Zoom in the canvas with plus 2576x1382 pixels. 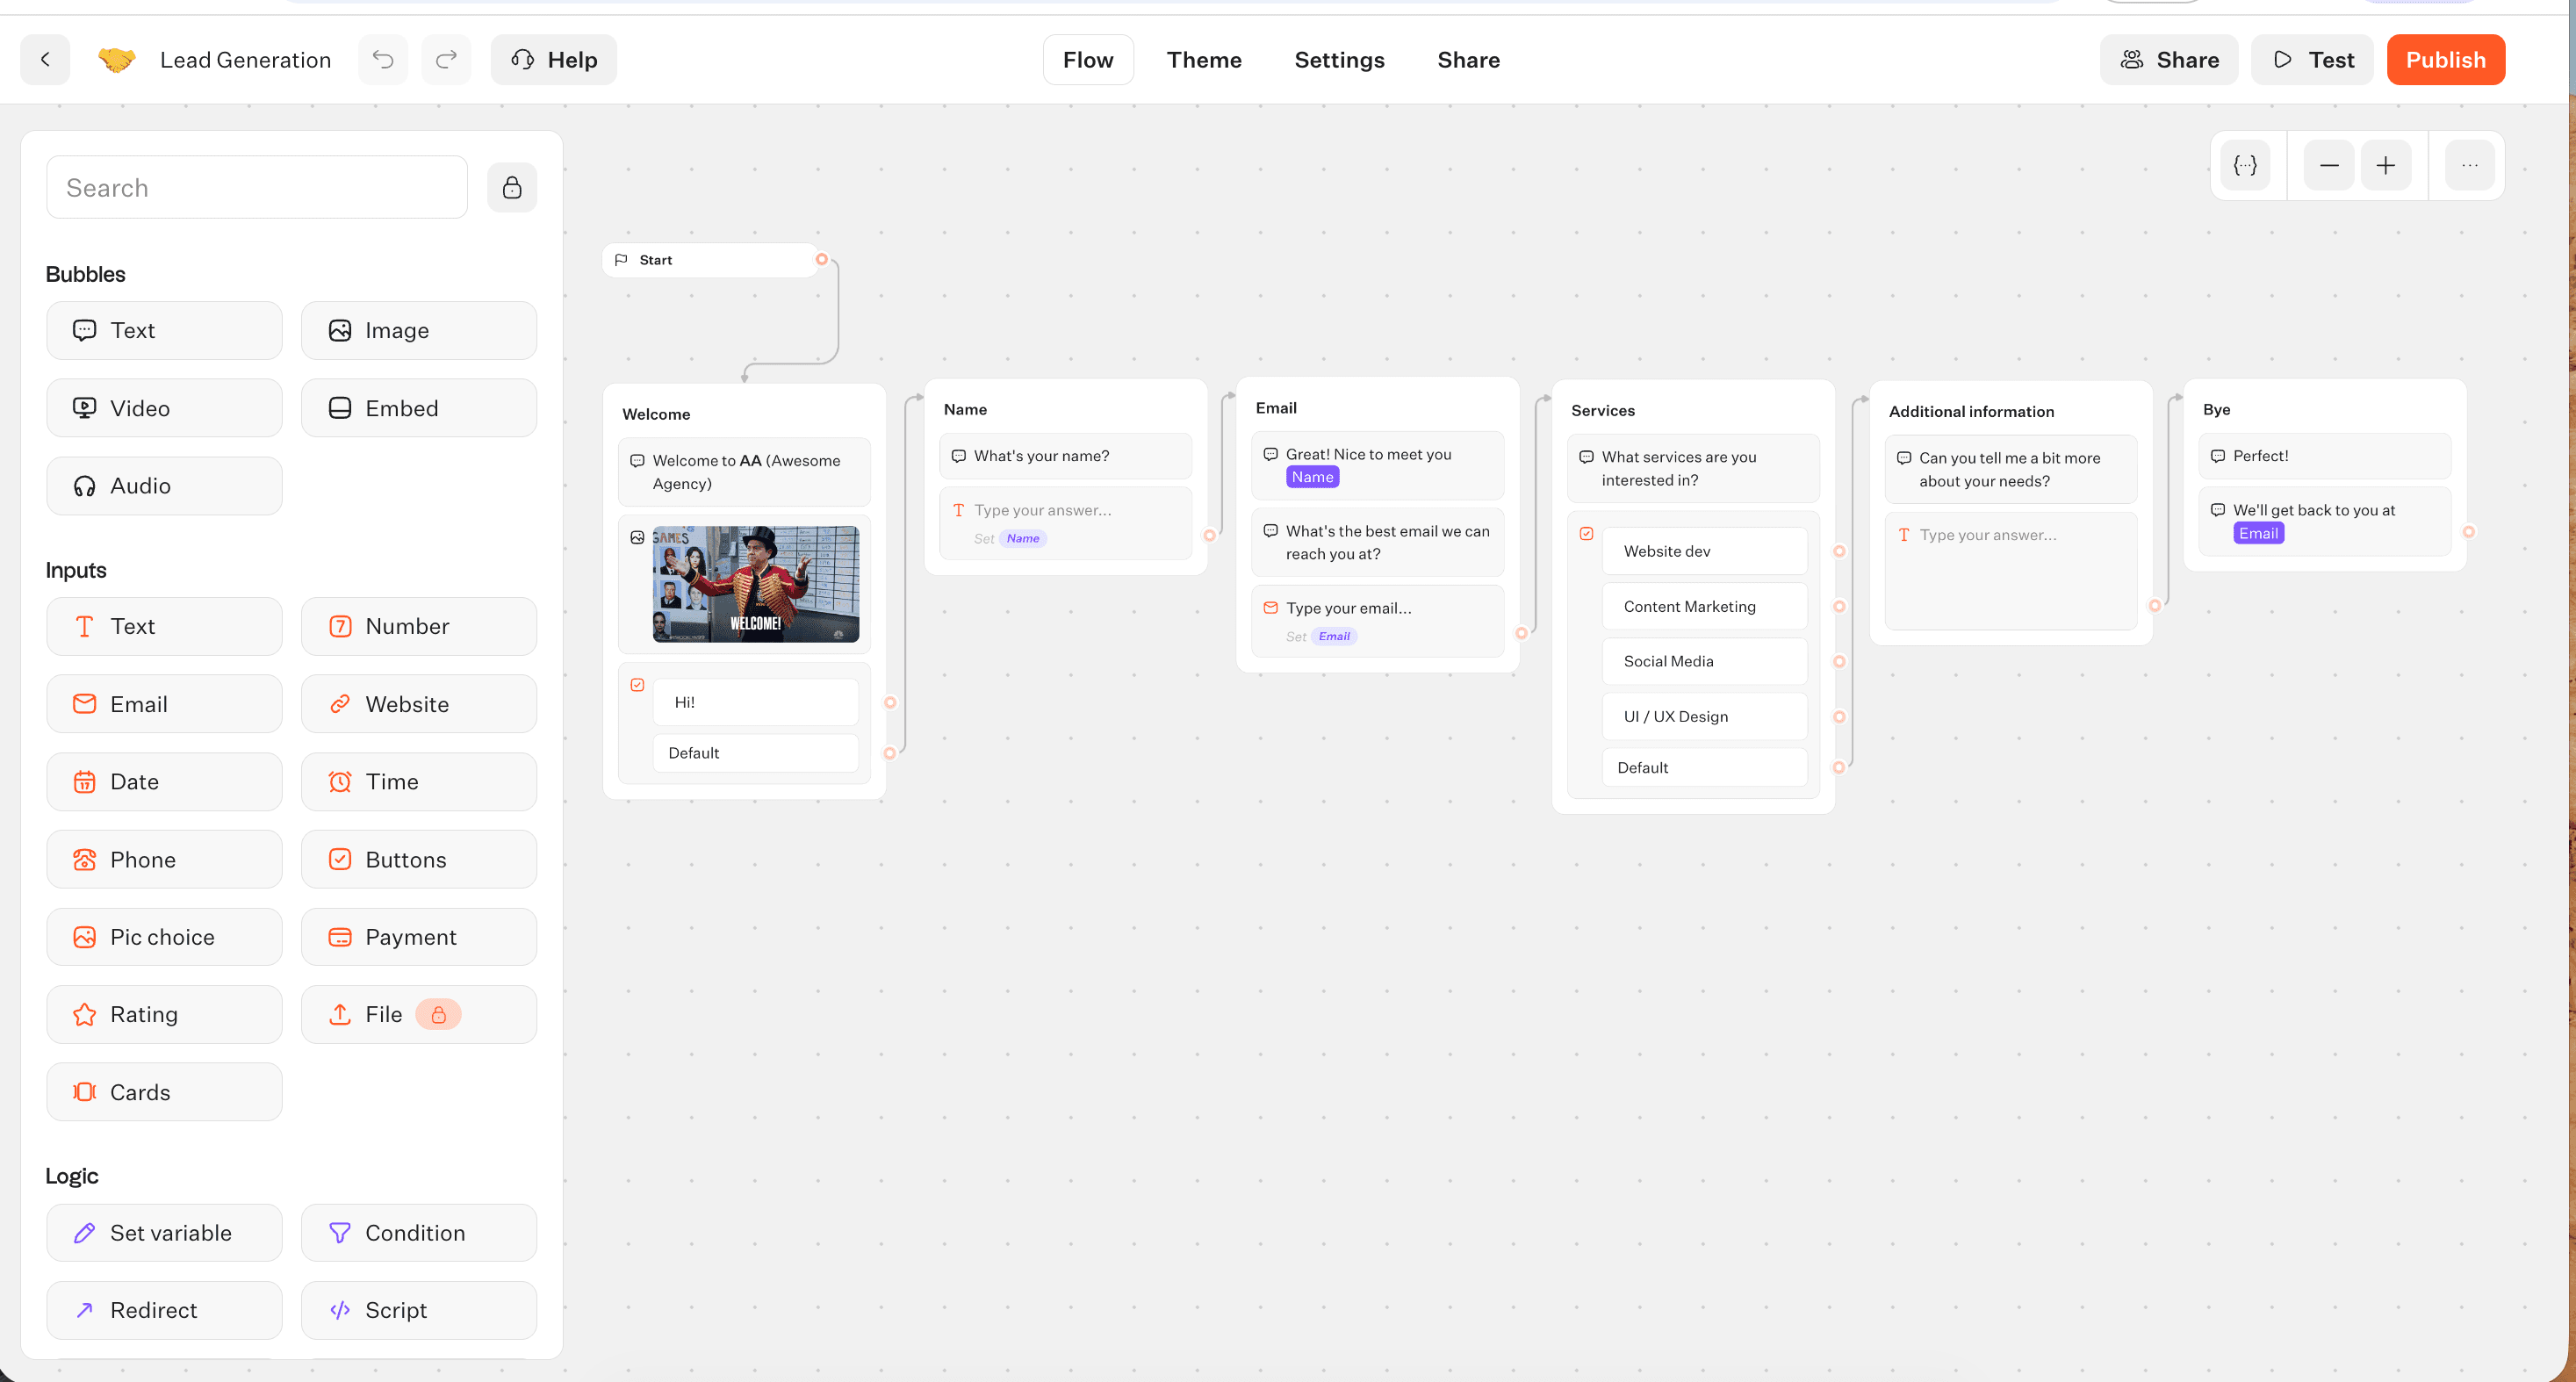(2386, 165)
